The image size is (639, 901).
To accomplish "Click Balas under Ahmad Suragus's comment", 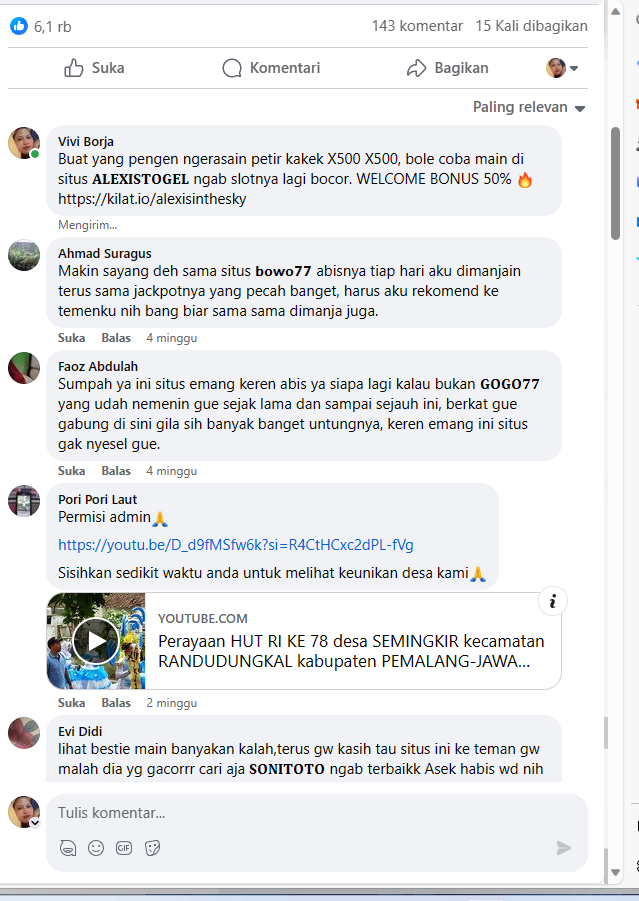I will (116, 338).
